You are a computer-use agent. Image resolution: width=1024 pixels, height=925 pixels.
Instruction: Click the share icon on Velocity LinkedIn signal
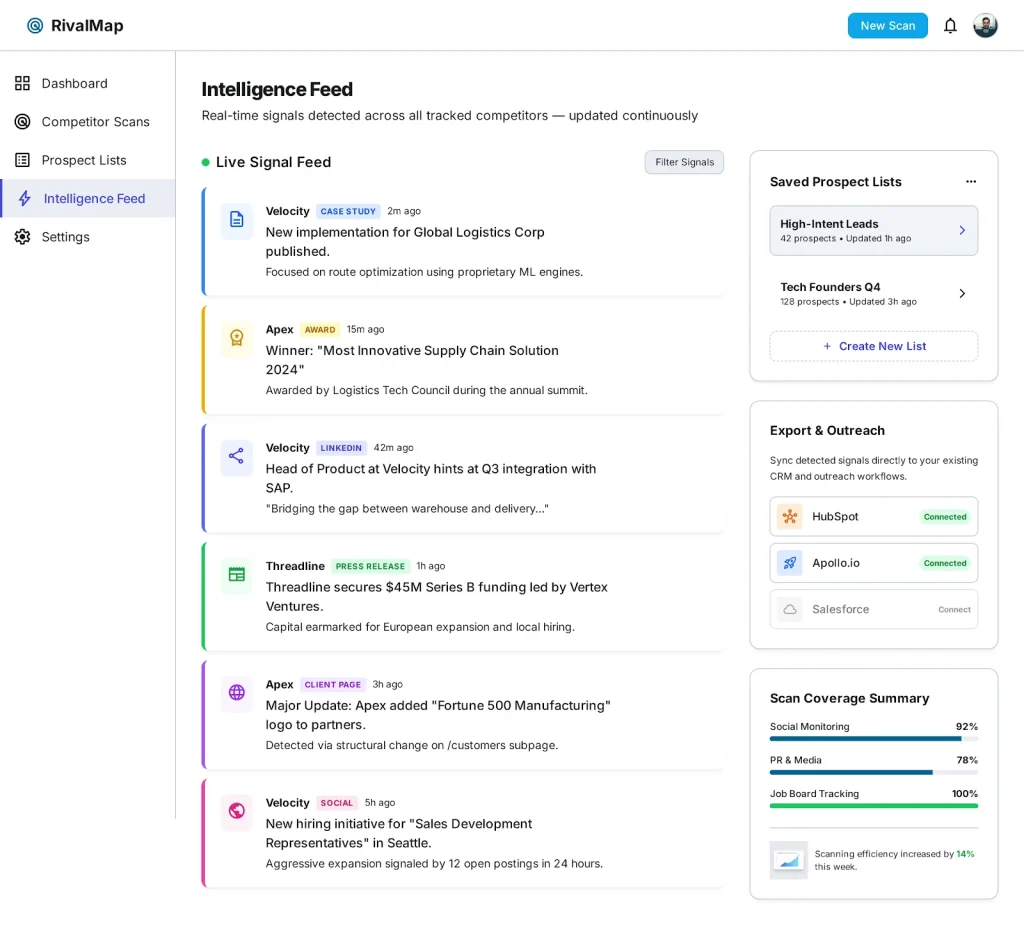(236, 456)
